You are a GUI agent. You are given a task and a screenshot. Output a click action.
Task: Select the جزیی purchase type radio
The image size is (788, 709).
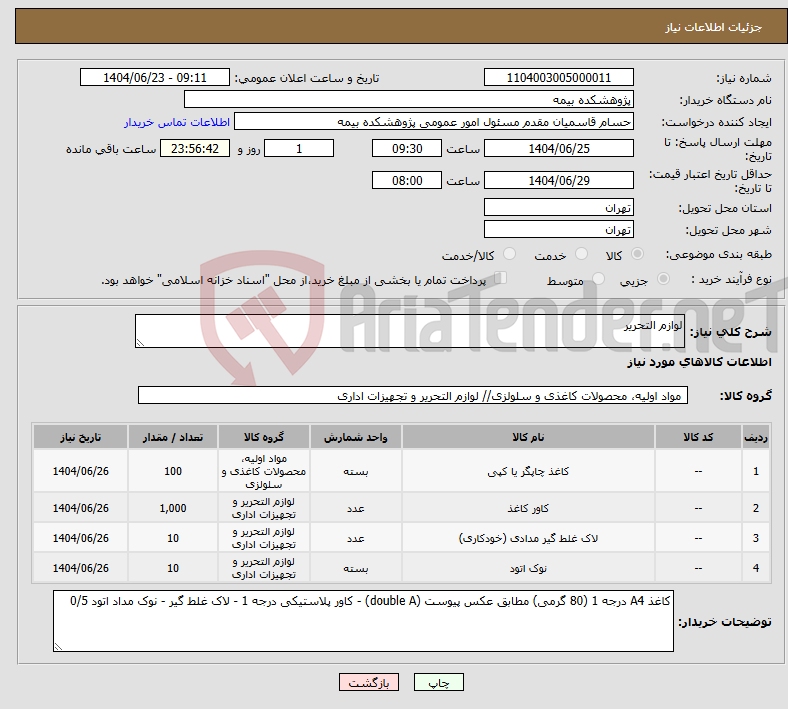pos(663,278)
